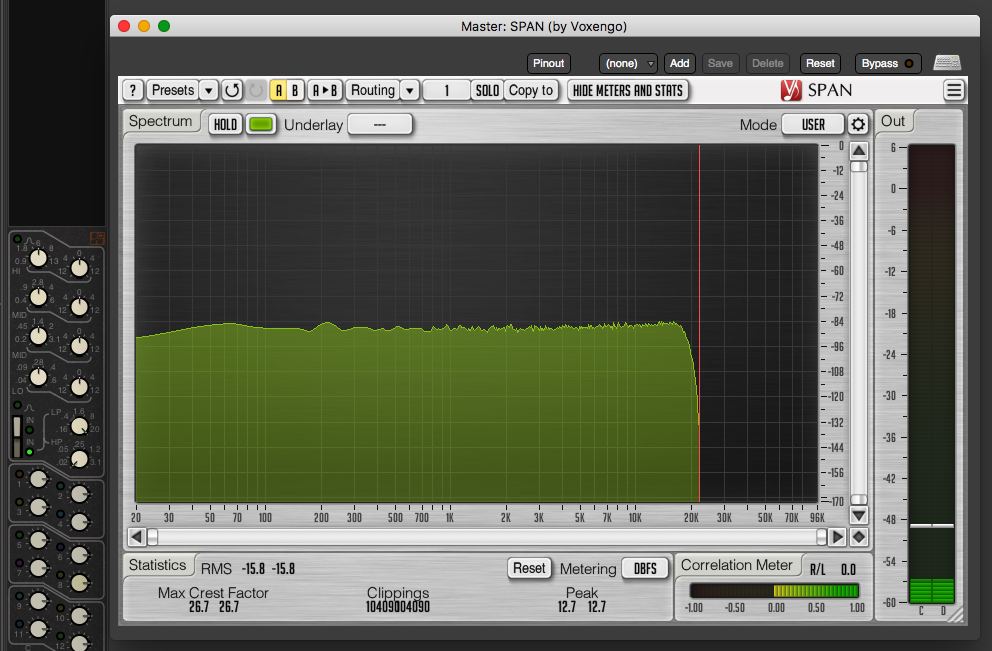Select the Correlation Meter tab
The width and height of the screenshot is (992, 651).
(x=737, y=566)
